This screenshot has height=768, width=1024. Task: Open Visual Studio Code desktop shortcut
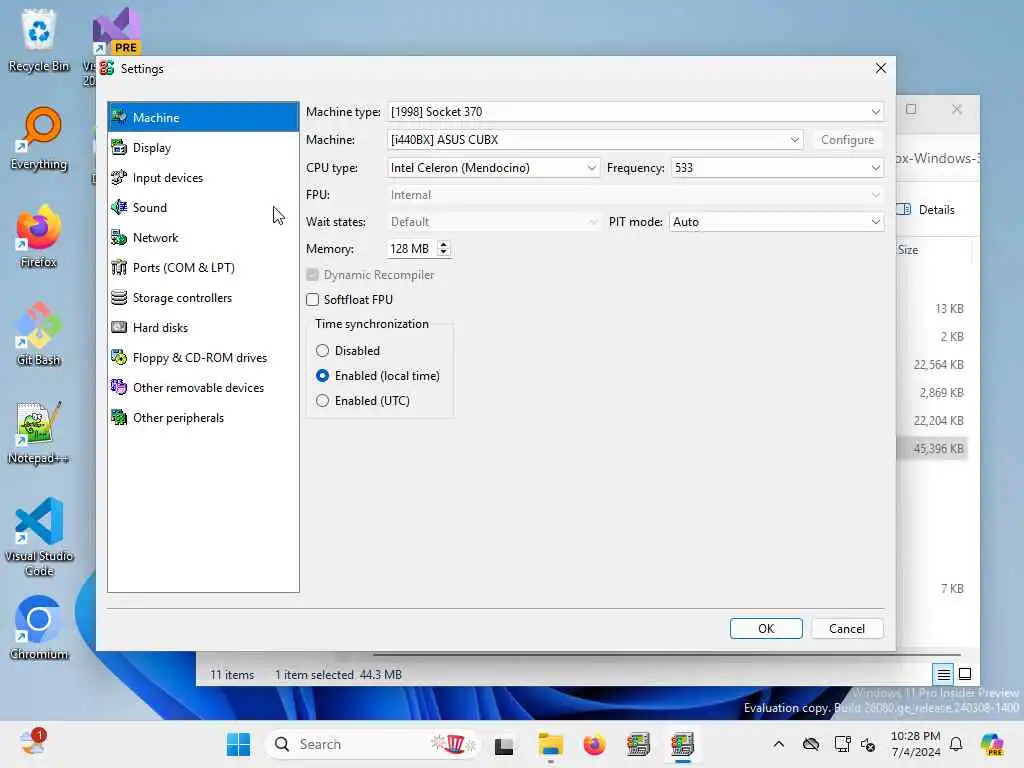[x=39, y=537]
